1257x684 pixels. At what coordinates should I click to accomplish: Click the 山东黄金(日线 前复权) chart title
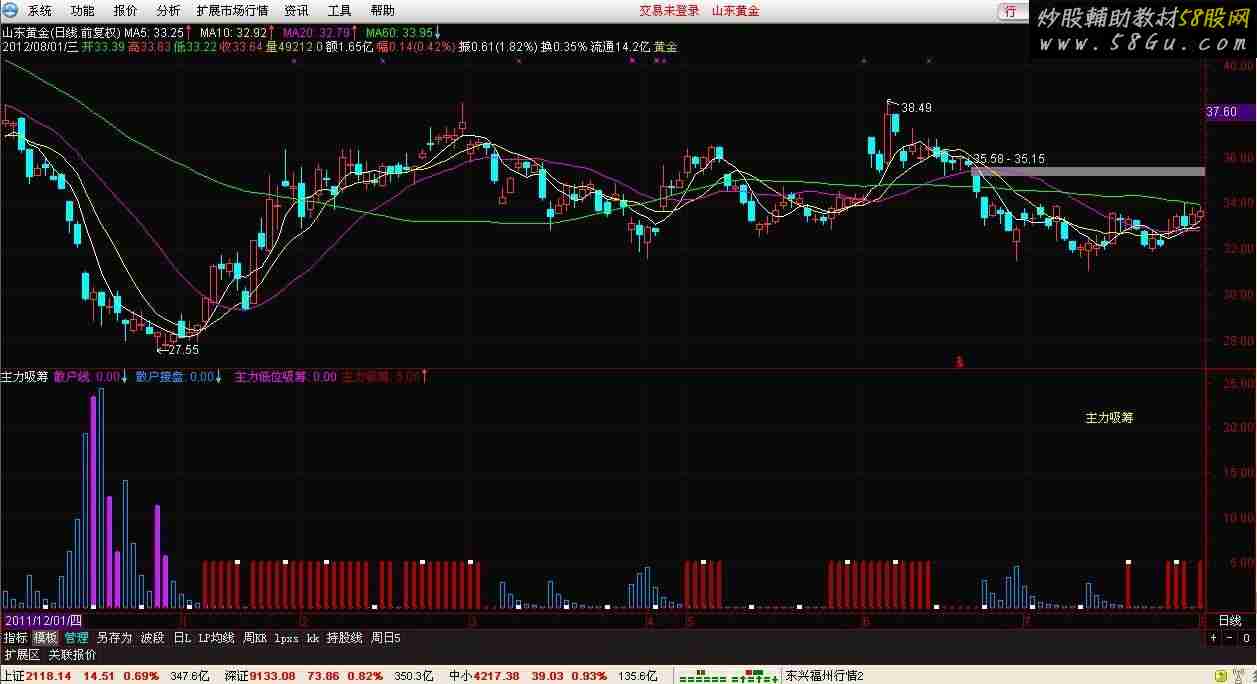61,32
